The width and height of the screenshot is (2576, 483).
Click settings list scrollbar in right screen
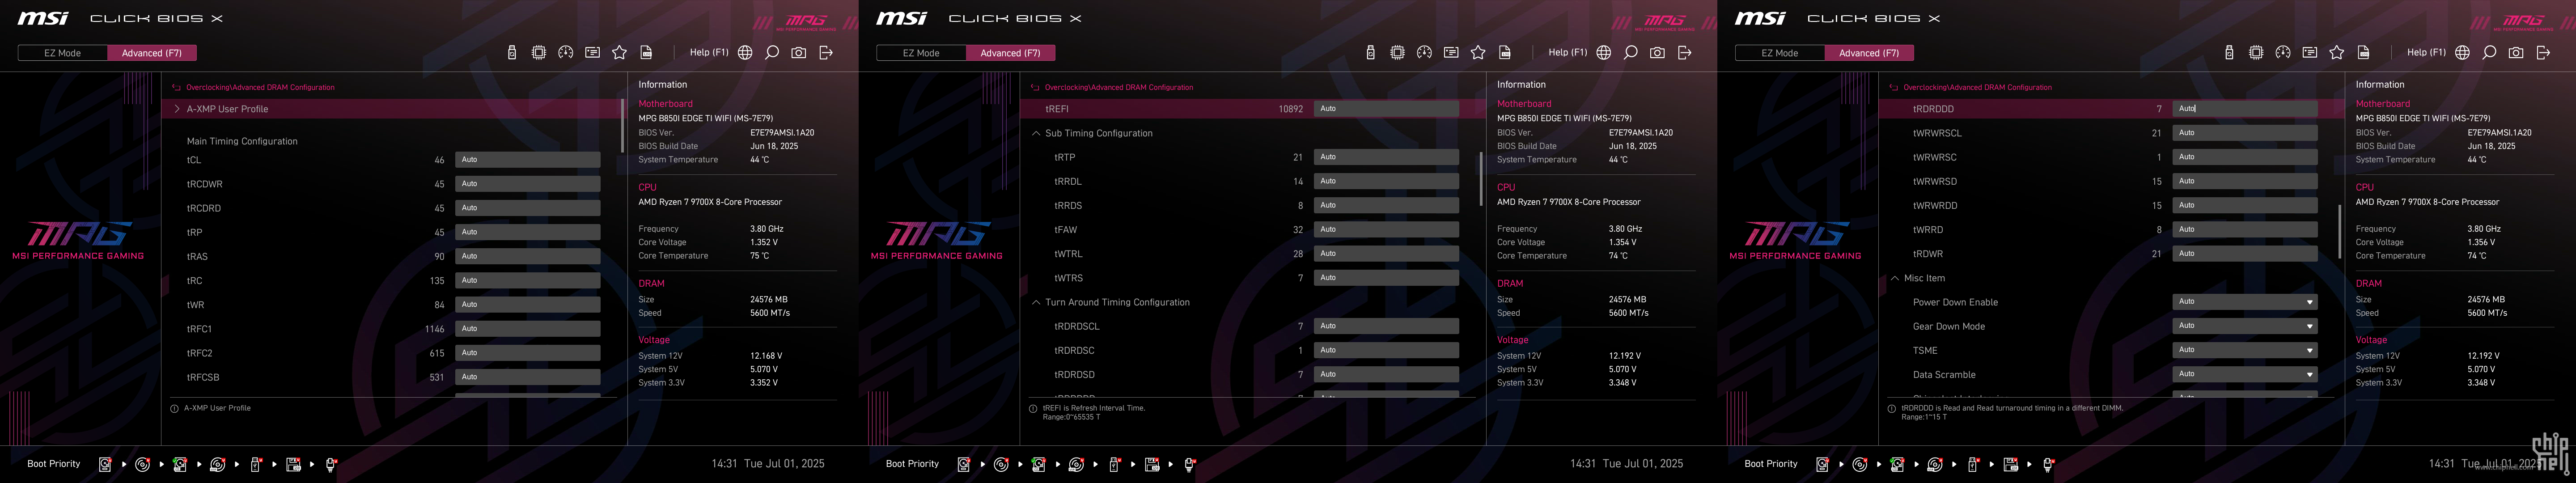(x=2340, y=232)
